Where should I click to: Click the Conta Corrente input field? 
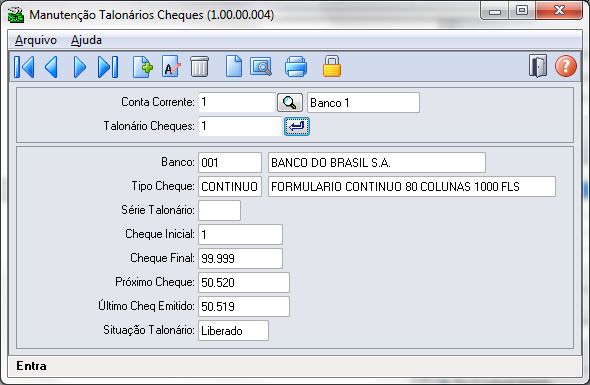point(237,102)
